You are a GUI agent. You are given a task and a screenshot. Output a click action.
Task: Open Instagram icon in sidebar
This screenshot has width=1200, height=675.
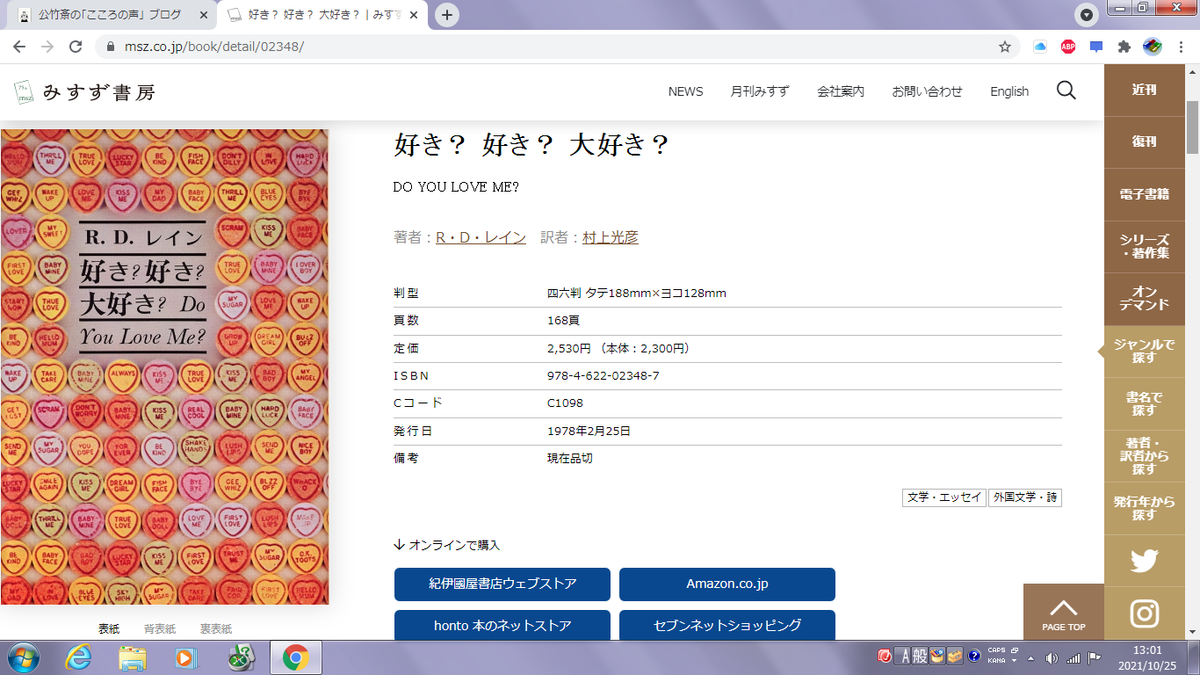tap(1144, 613)
